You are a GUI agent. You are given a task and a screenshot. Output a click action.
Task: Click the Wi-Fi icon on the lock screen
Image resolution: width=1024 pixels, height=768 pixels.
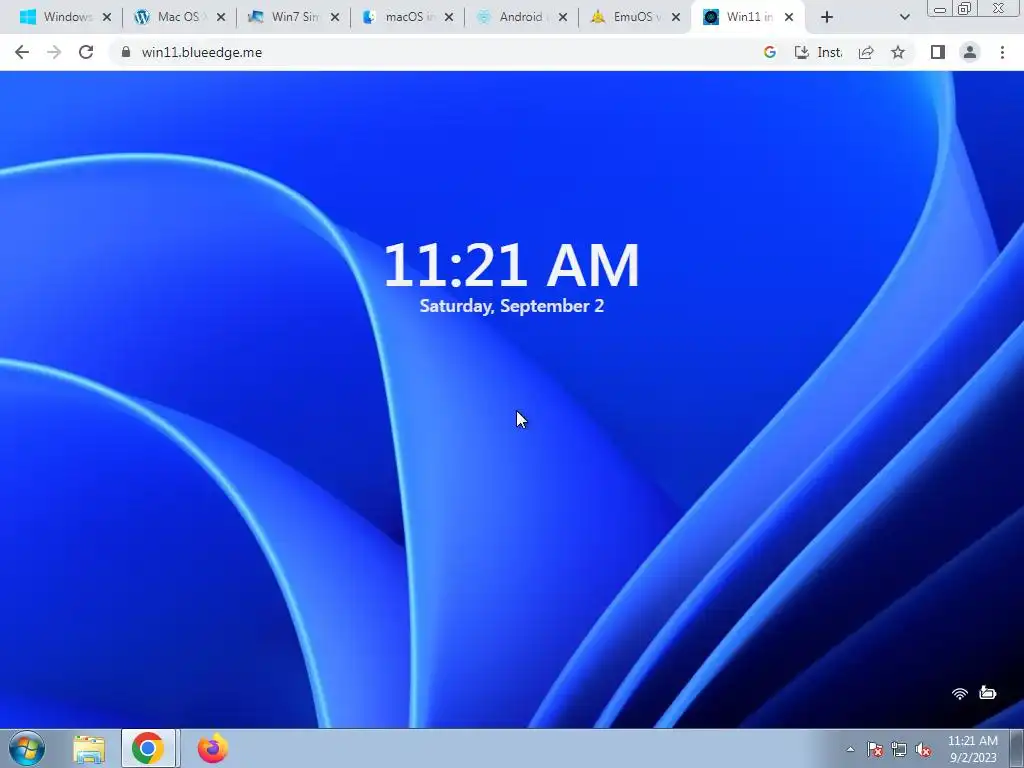point(959,694)
